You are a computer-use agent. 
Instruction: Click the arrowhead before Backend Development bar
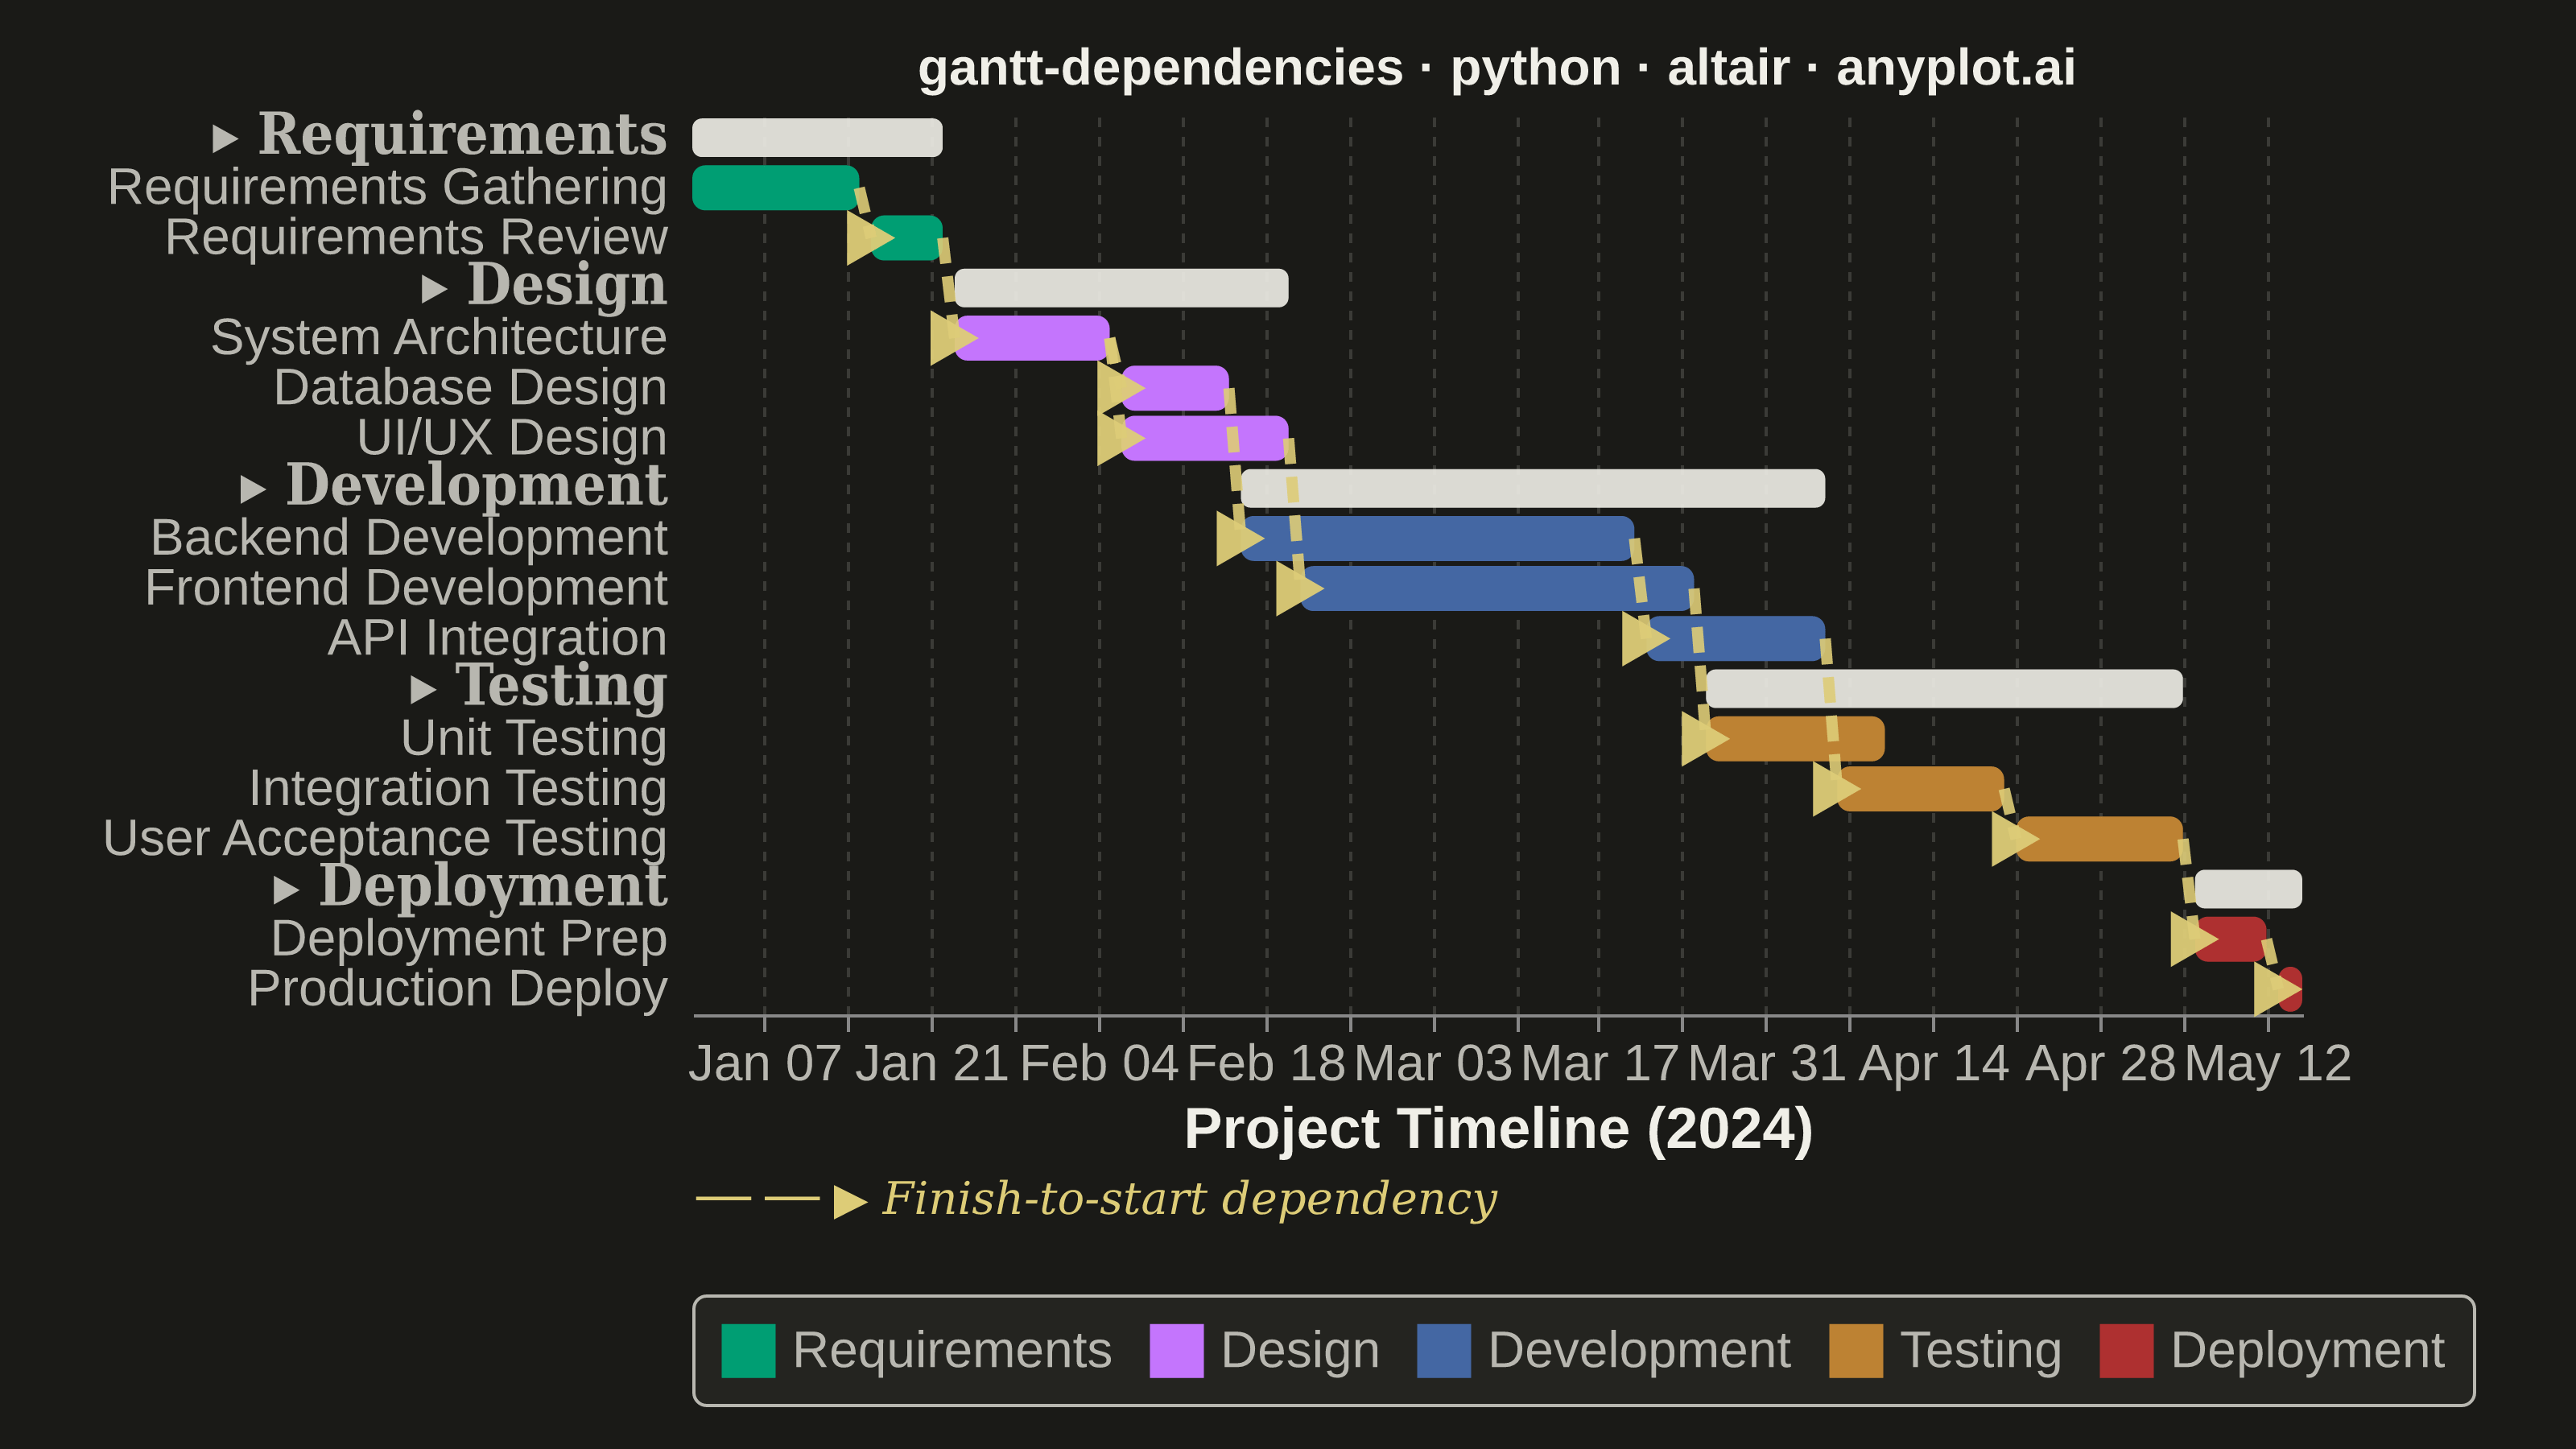1239,538
